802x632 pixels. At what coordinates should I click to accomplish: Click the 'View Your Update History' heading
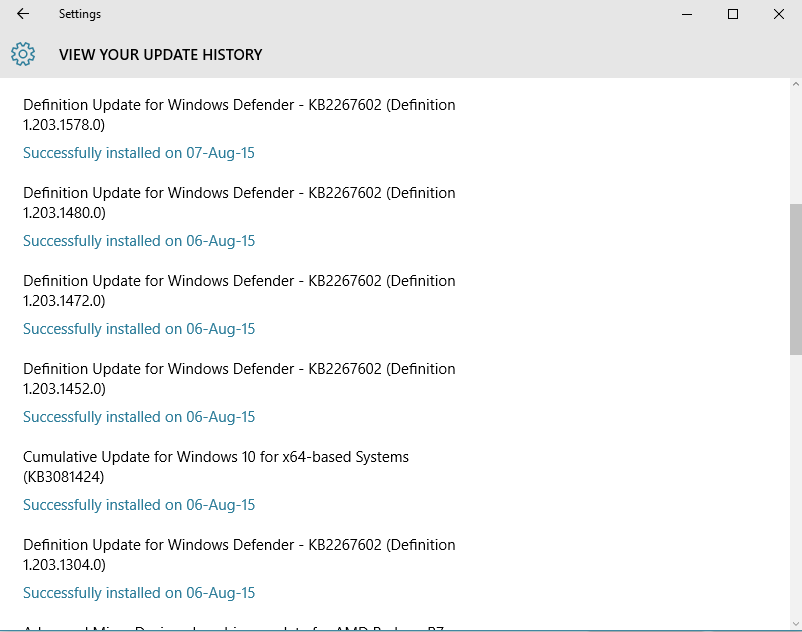160,55
